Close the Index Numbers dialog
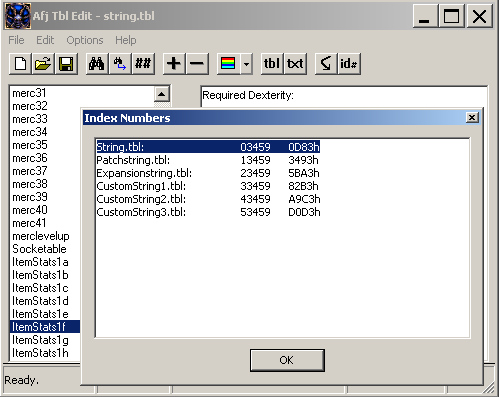Screen dimensions: 499x397 click(472, 118)
